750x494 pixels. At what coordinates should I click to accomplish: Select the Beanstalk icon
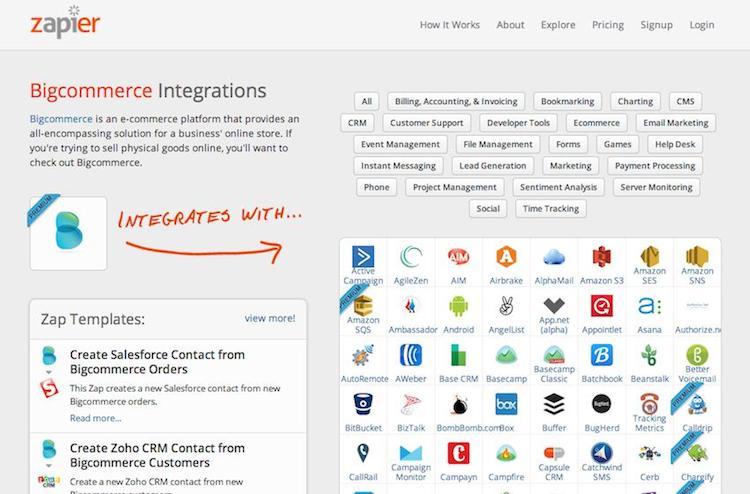tap(650, 355)
